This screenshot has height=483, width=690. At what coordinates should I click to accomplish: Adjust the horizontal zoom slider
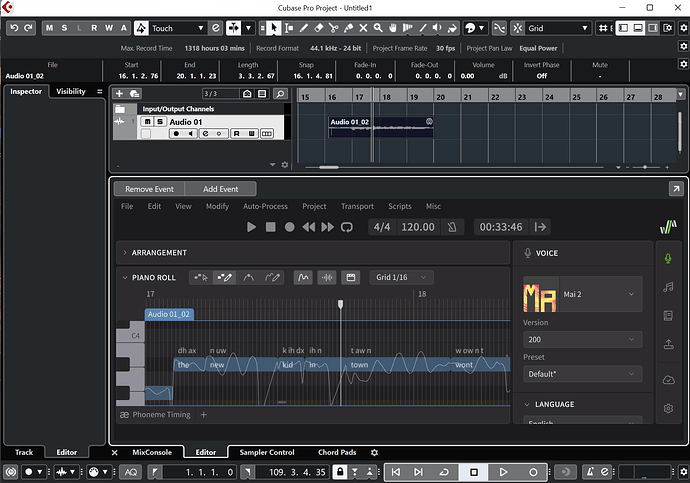(645, 167)
